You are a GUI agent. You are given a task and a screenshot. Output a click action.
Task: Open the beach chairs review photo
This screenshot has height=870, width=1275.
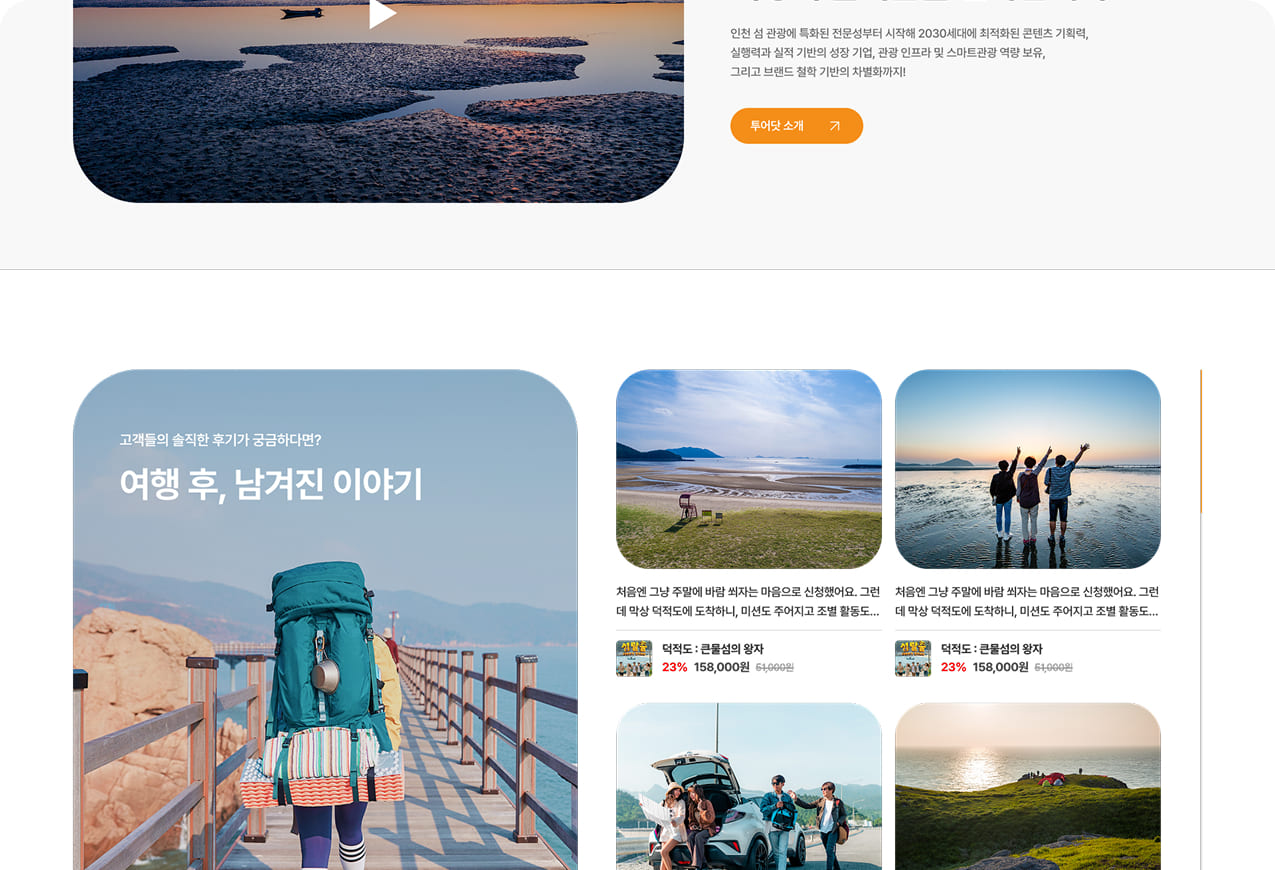click(748, 469)
